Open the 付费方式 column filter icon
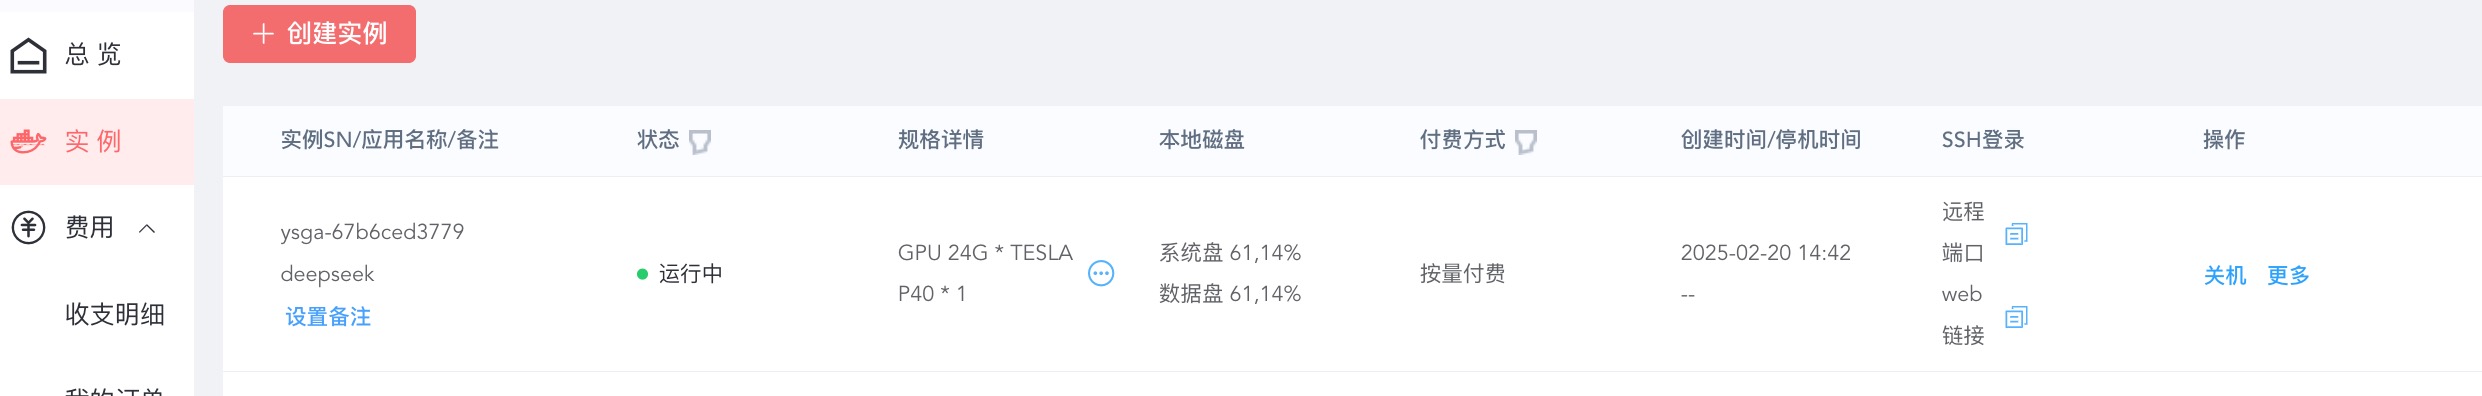 pos(1526,142)
